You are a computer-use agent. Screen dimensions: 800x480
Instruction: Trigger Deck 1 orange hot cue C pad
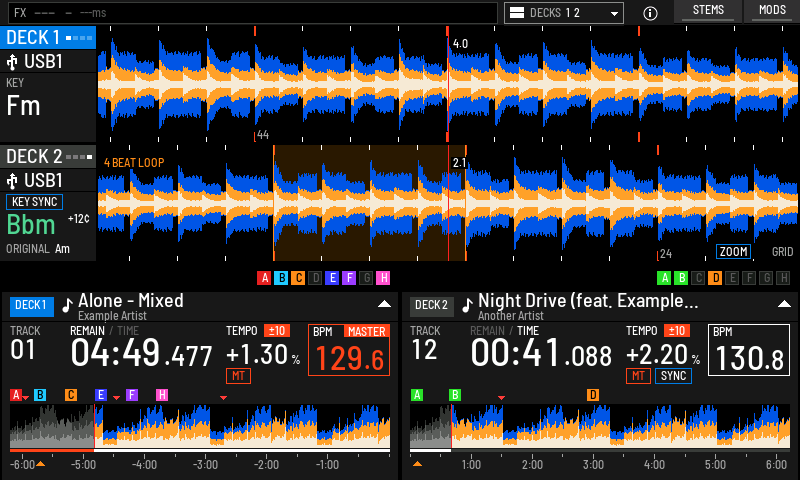298,278
